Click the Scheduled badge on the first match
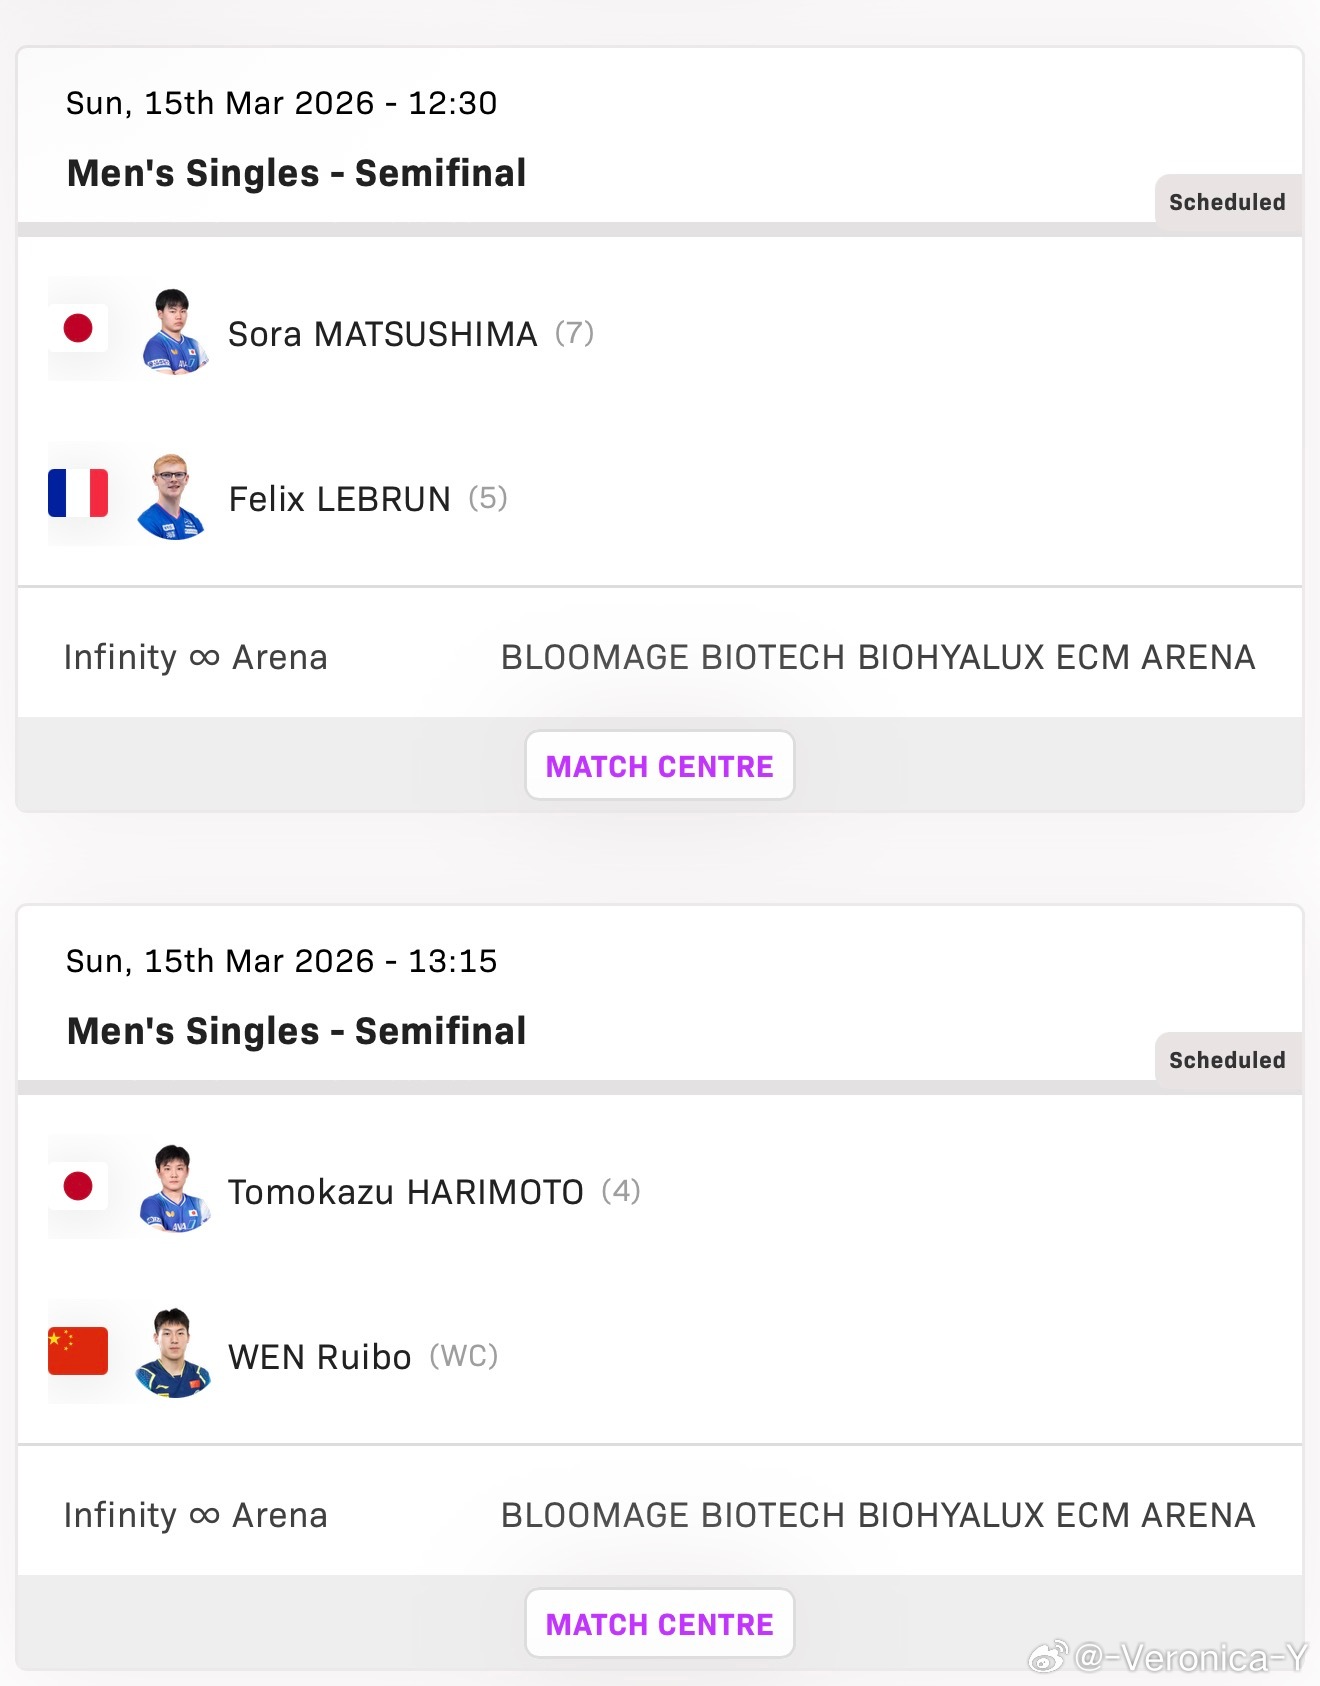This screenshot has height=1686, width=1320. (x=1227, y=202)
